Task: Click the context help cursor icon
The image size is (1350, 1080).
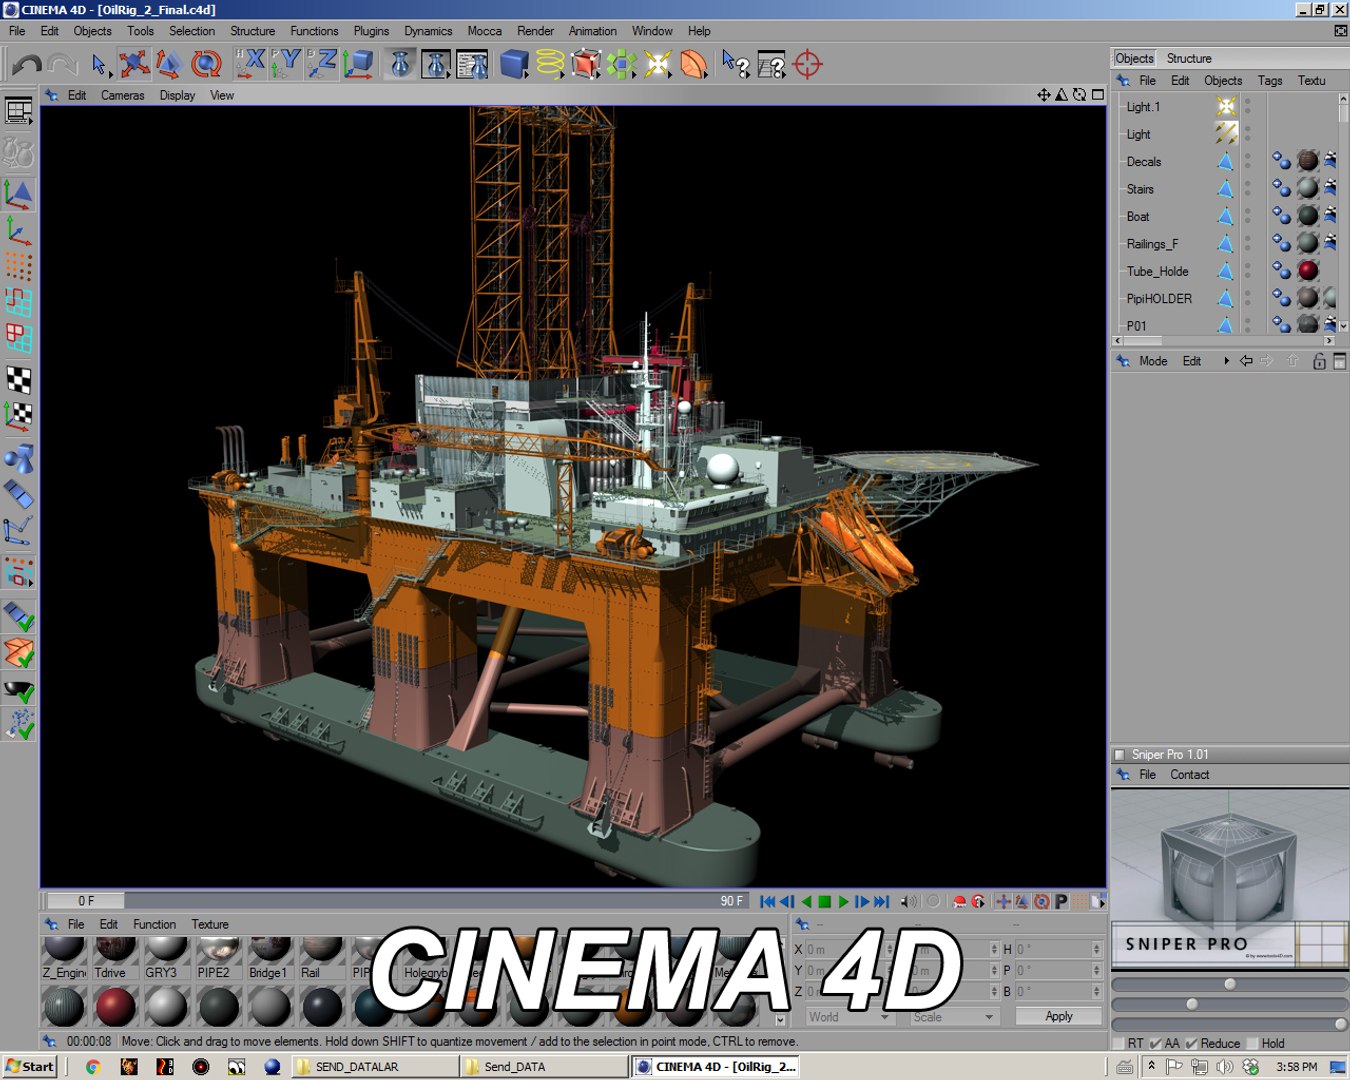Action: [x=736, y=65]
